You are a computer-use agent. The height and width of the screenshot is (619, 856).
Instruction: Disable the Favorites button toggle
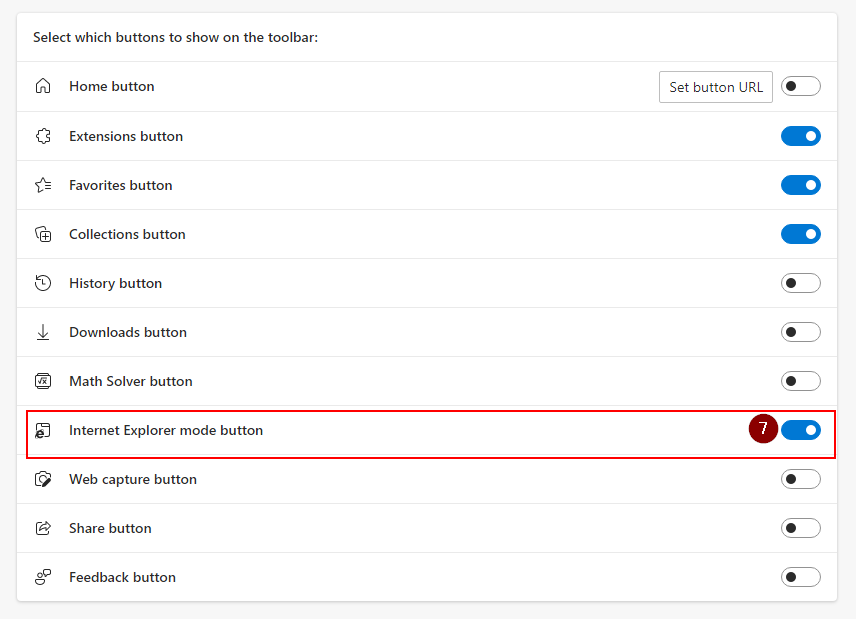pos(800,185)
